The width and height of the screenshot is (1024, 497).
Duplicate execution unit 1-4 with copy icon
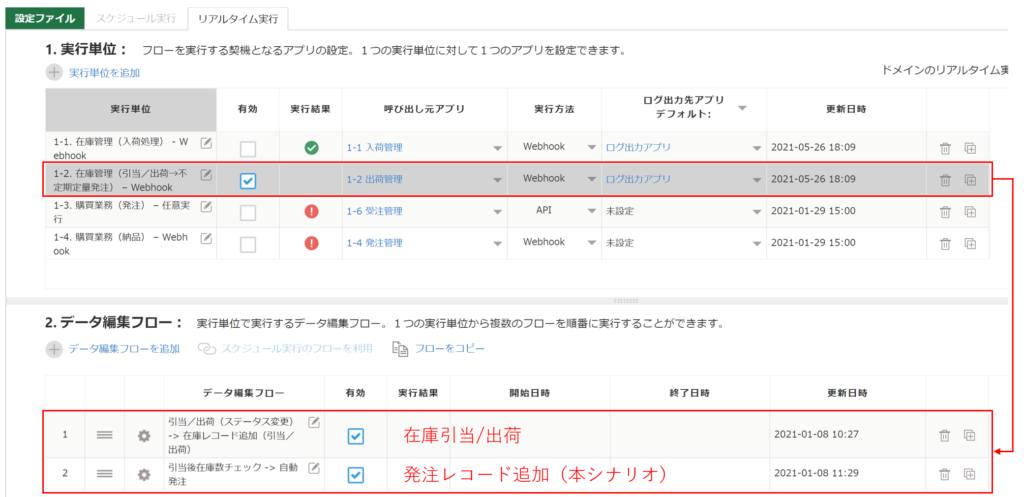coord(970,244)
